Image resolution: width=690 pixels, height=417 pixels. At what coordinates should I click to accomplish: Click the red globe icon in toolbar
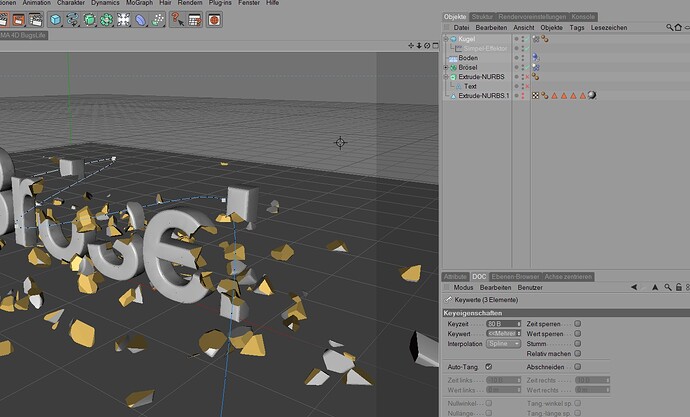[x=214, y=20]
